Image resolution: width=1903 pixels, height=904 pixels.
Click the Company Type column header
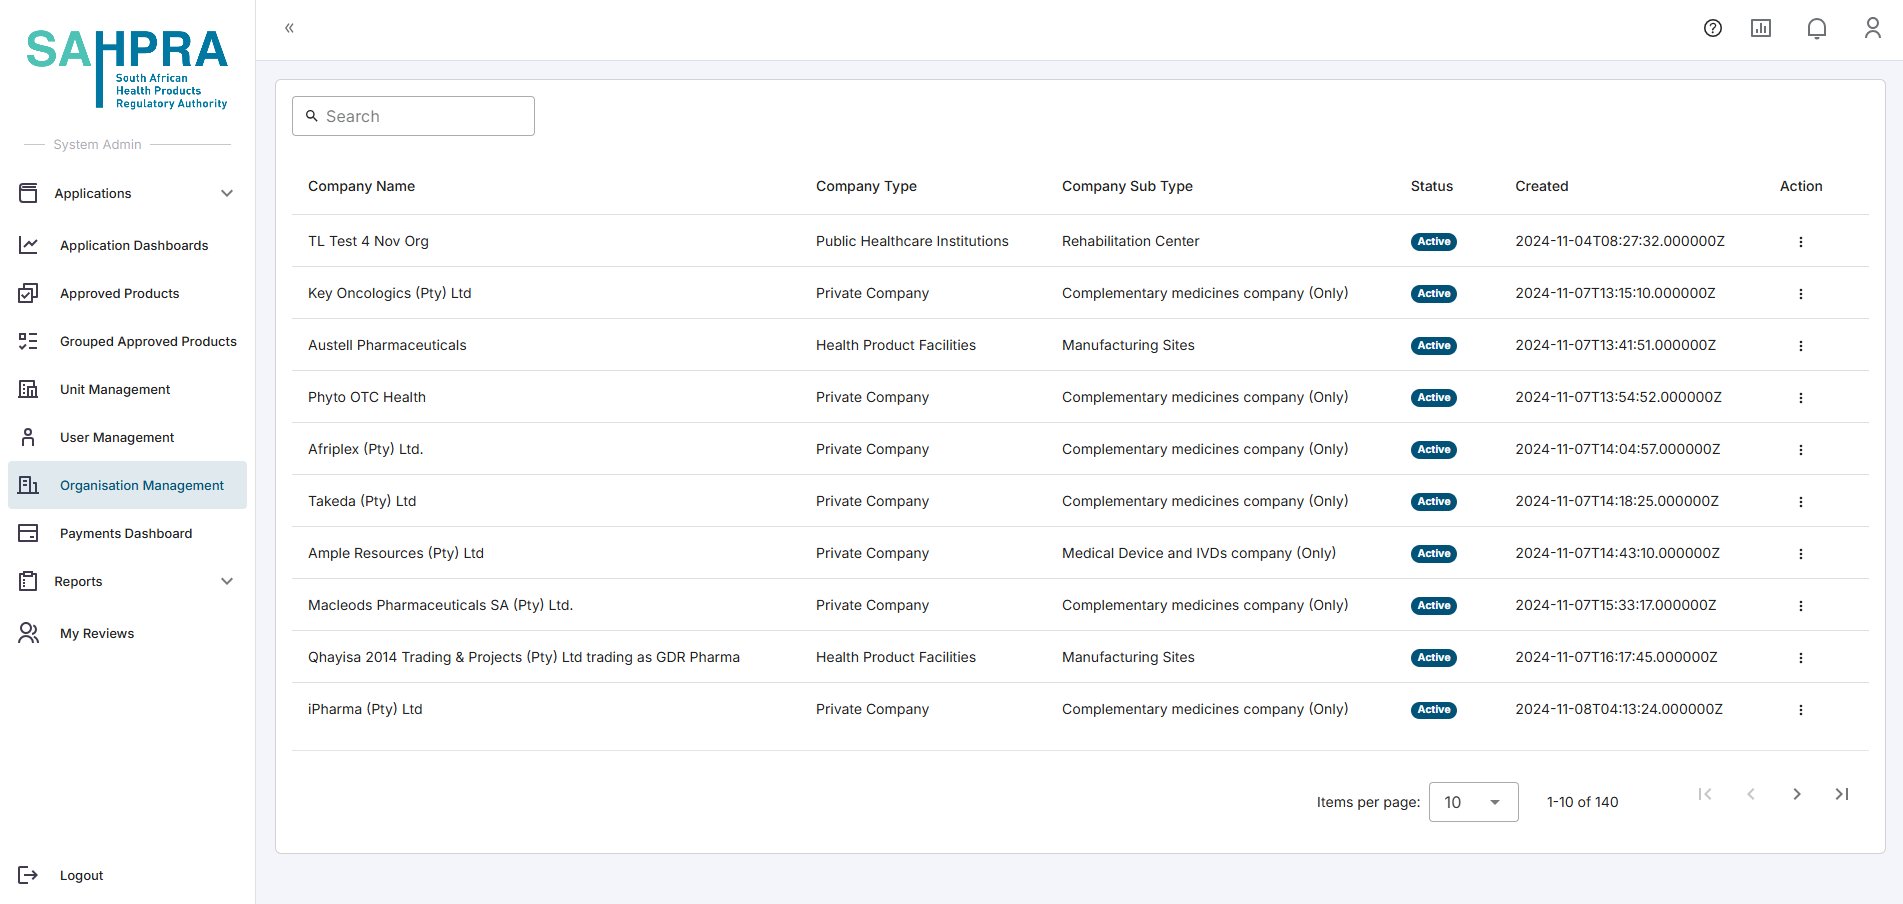pos(866,186)
